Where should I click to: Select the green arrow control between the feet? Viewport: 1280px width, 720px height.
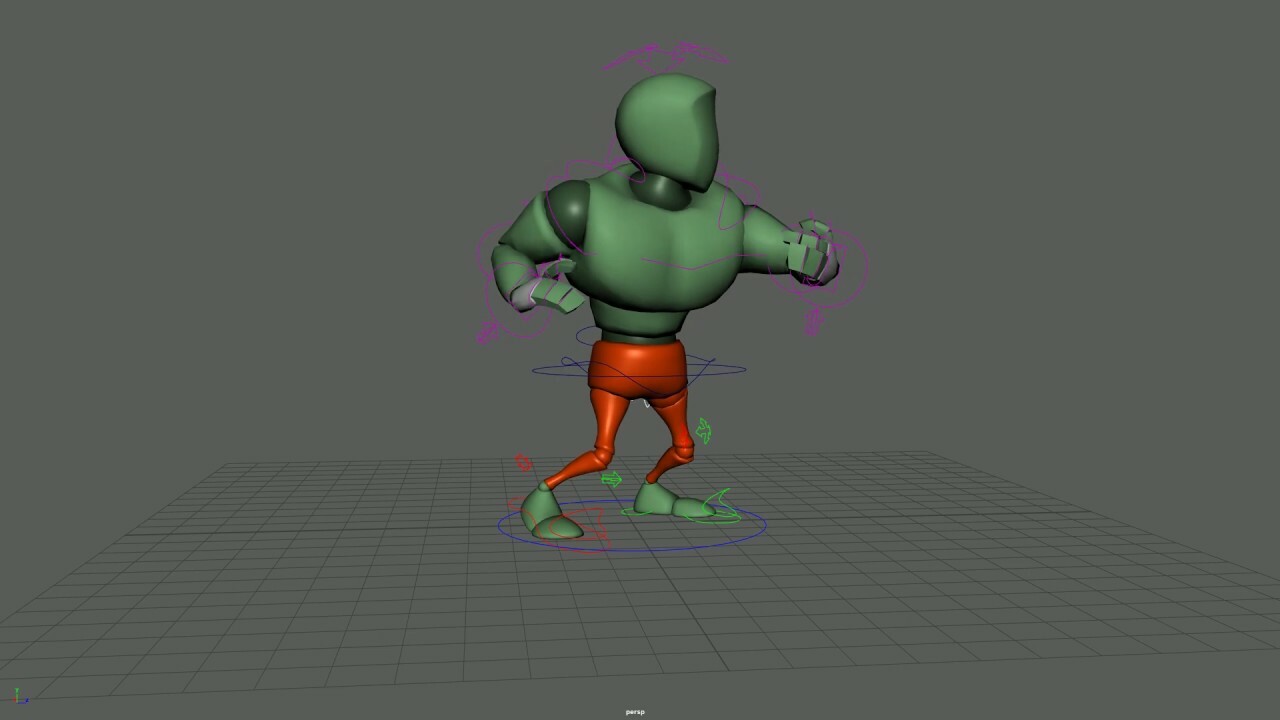[x=611, y=479]
